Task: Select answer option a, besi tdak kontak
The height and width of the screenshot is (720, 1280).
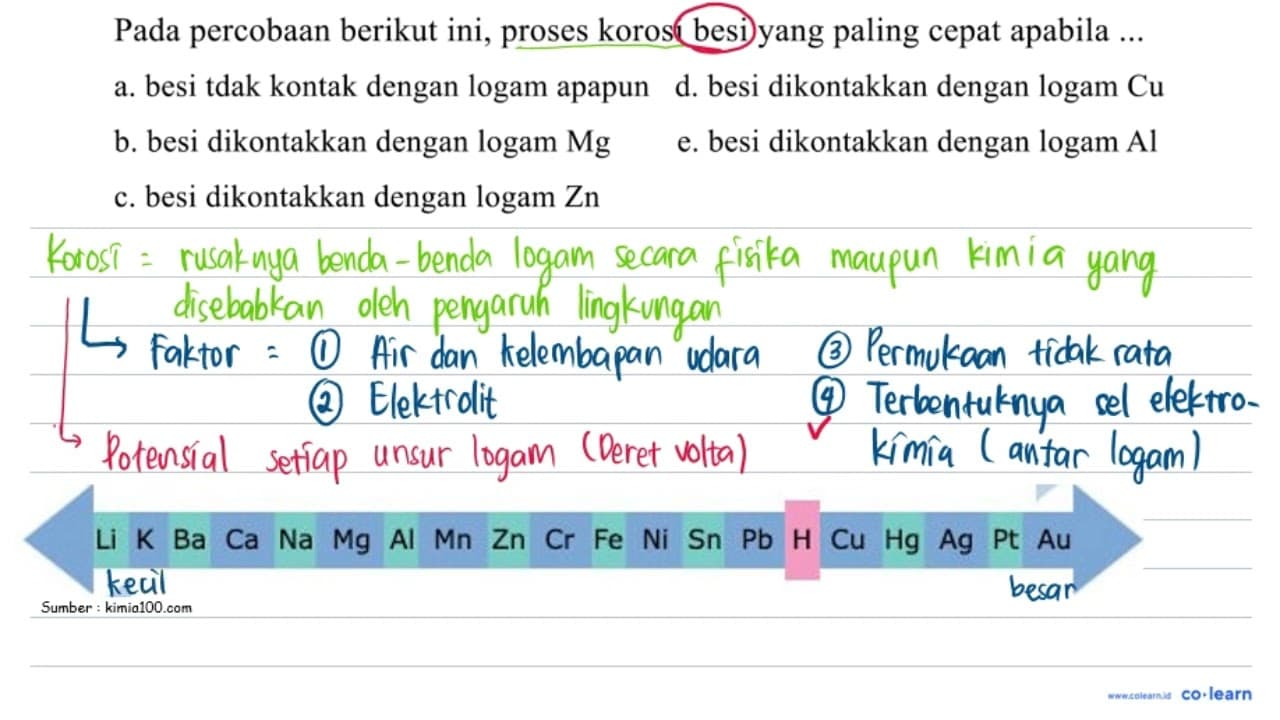Action: pyautogui.click(x=382, y=88)
